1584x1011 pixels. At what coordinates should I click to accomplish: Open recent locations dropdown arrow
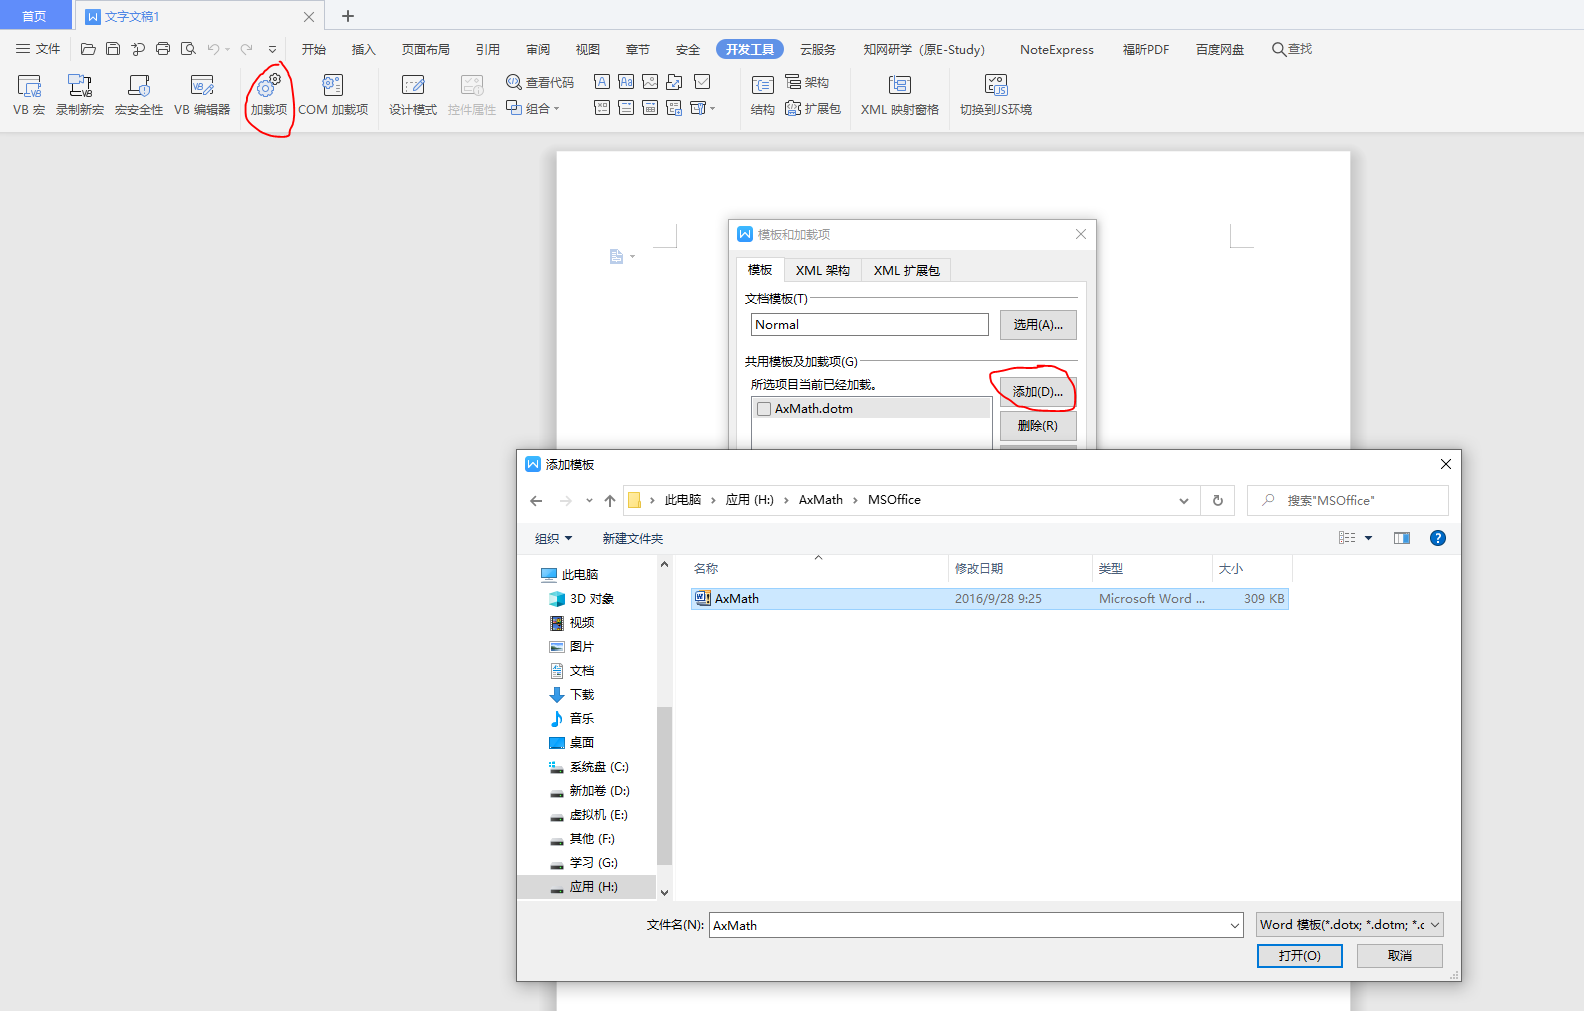[x=589, y=501]
